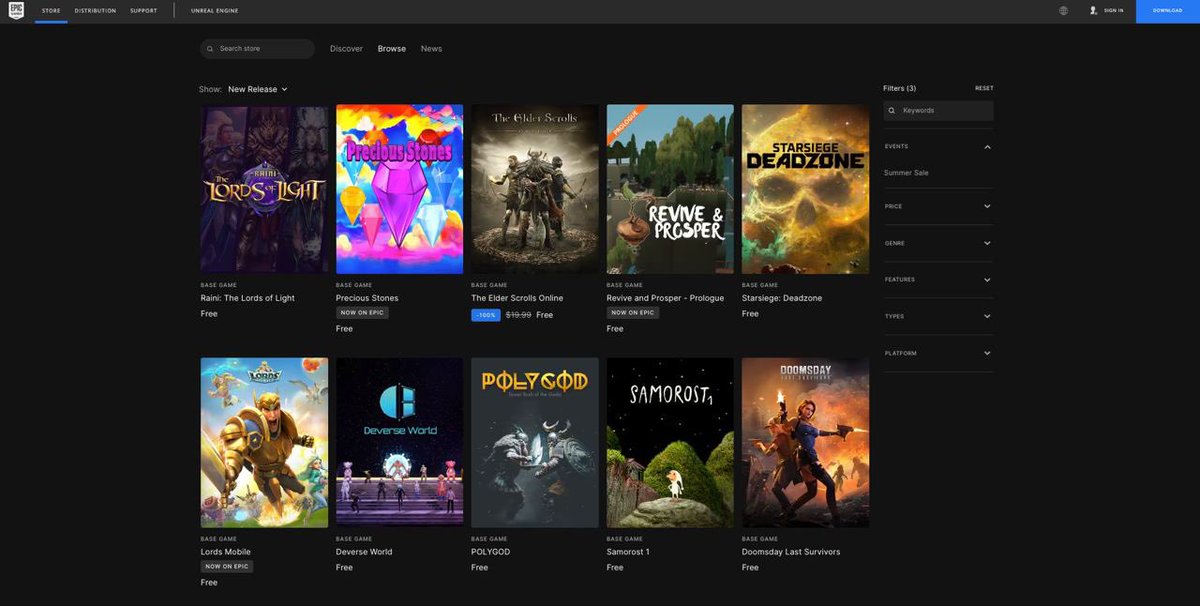The height and width of the screenshot is (606, 1200).
Task: Click the user profile icon
Action: click(x=1093, y=10)
